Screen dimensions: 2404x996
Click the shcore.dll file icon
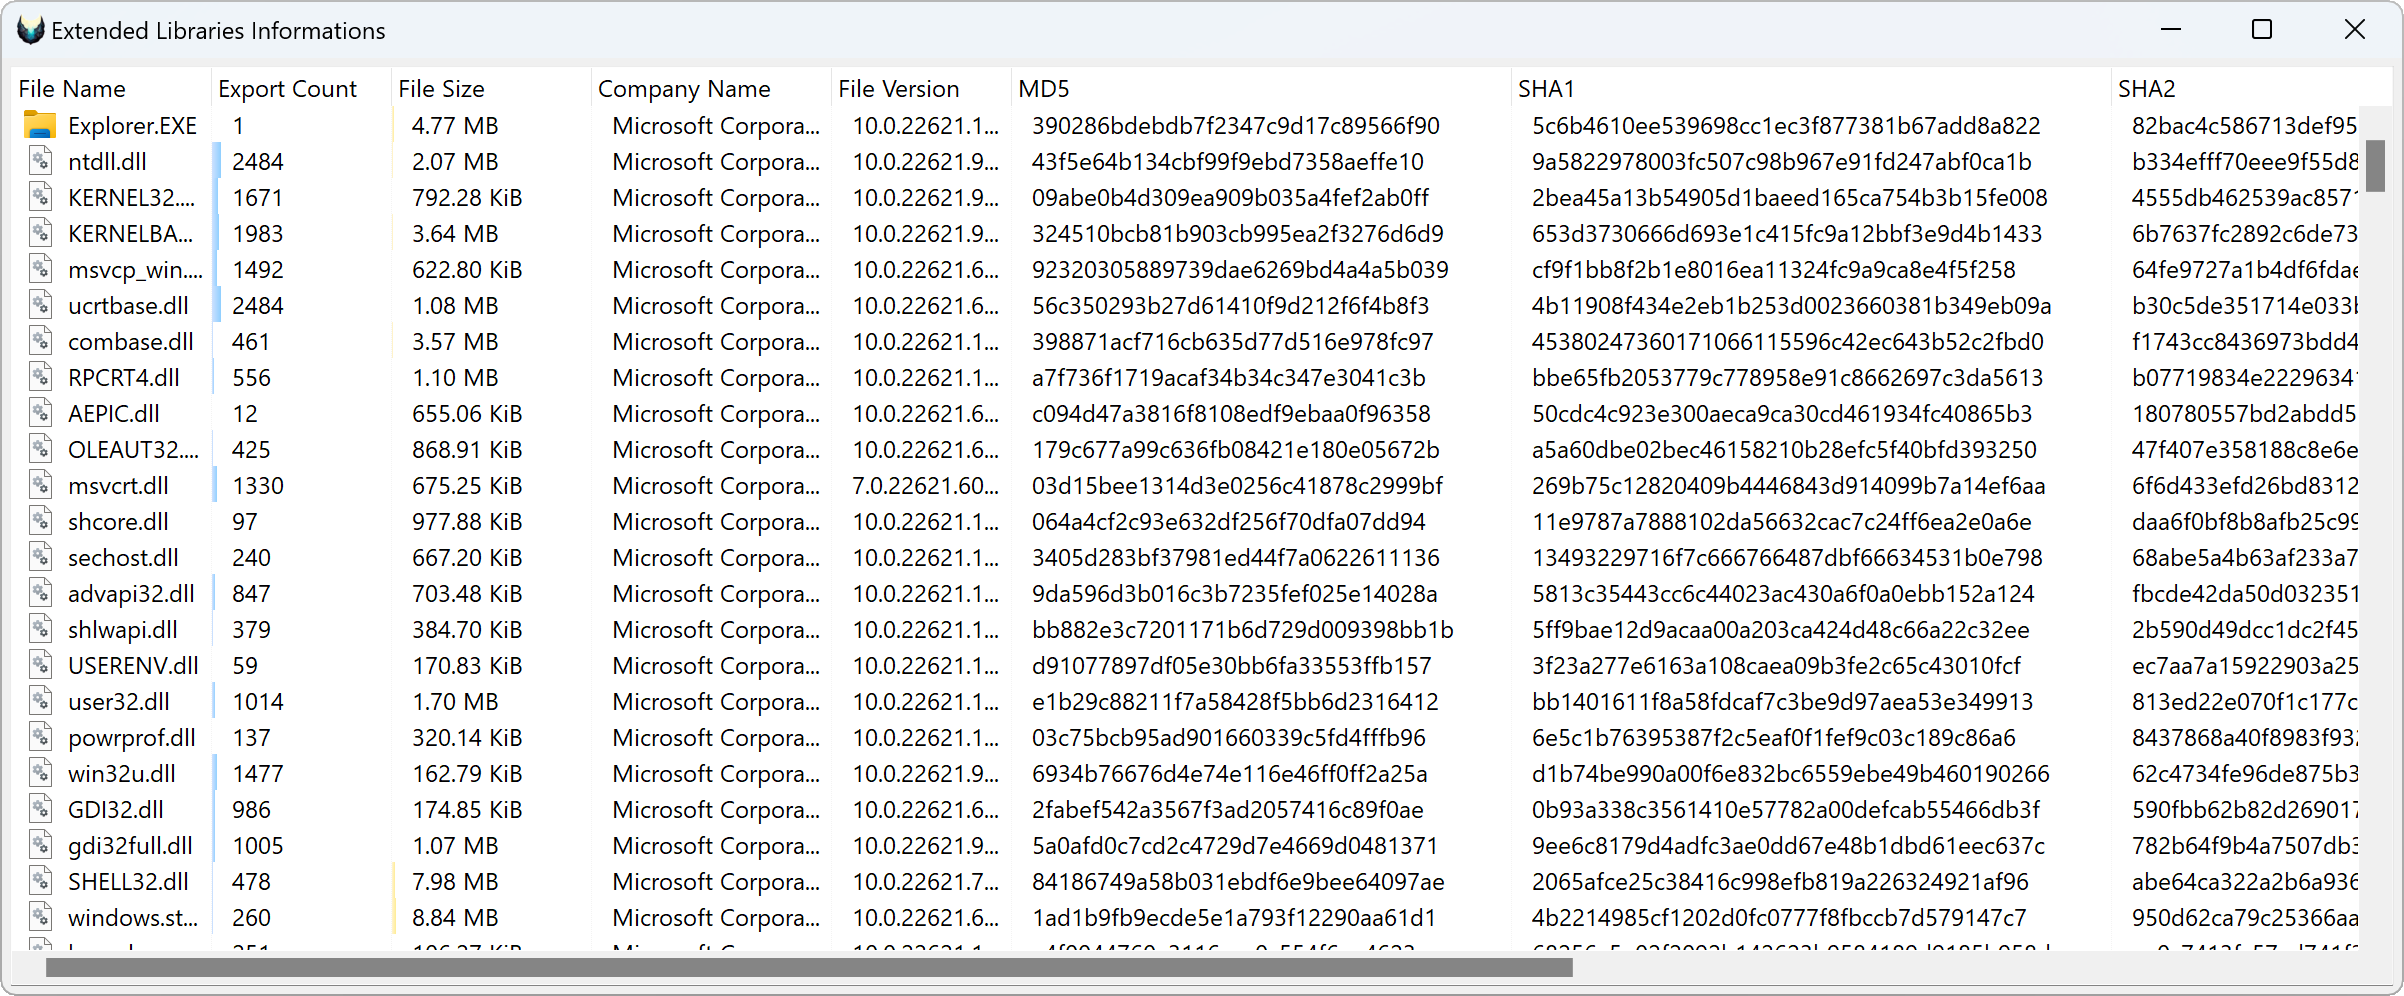coord(40,521)
